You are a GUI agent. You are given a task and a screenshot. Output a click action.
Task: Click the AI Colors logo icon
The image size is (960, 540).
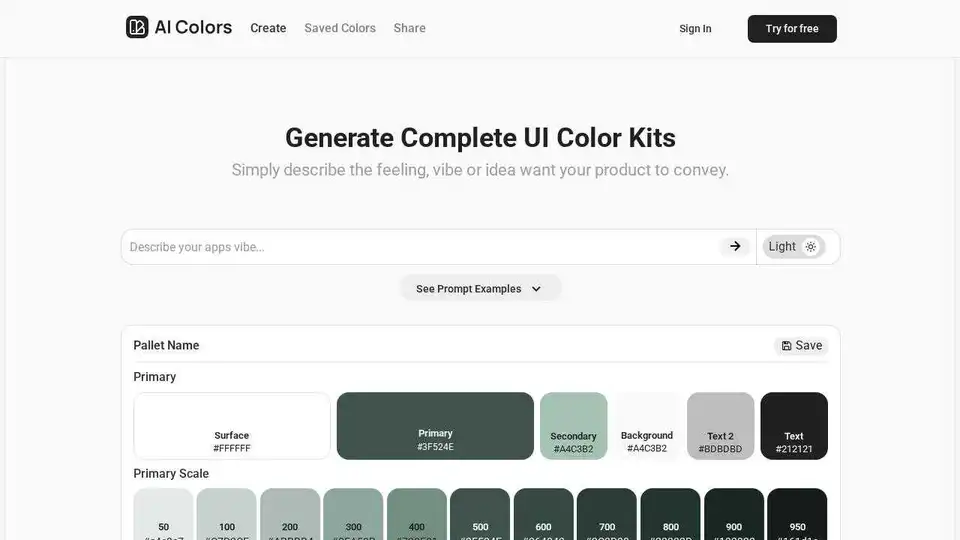point(137,27)
